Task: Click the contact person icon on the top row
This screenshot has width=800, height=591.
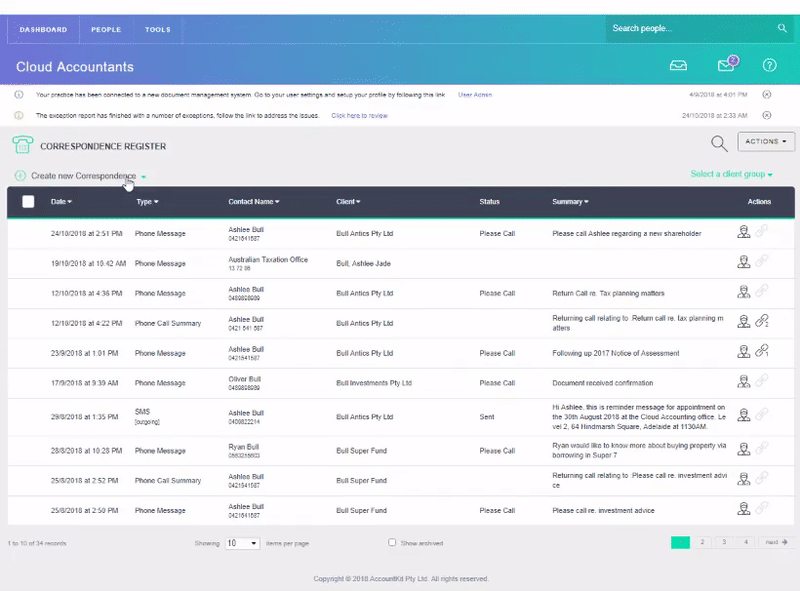Action: point(742,233)
